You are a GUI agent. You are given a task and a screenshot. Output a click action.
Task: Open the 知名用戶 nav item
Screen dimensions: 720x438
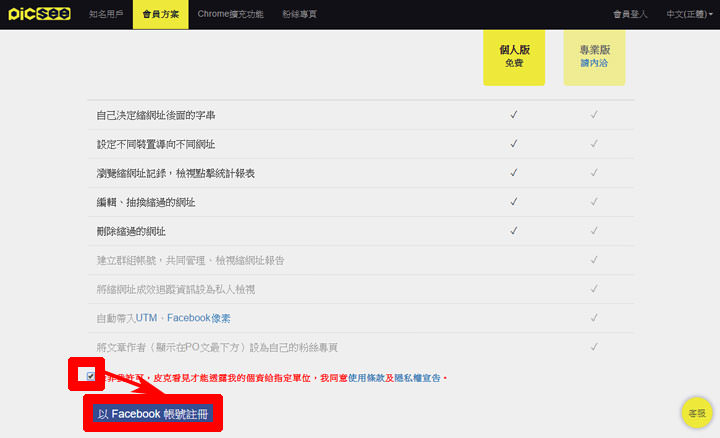click(105, 15)
